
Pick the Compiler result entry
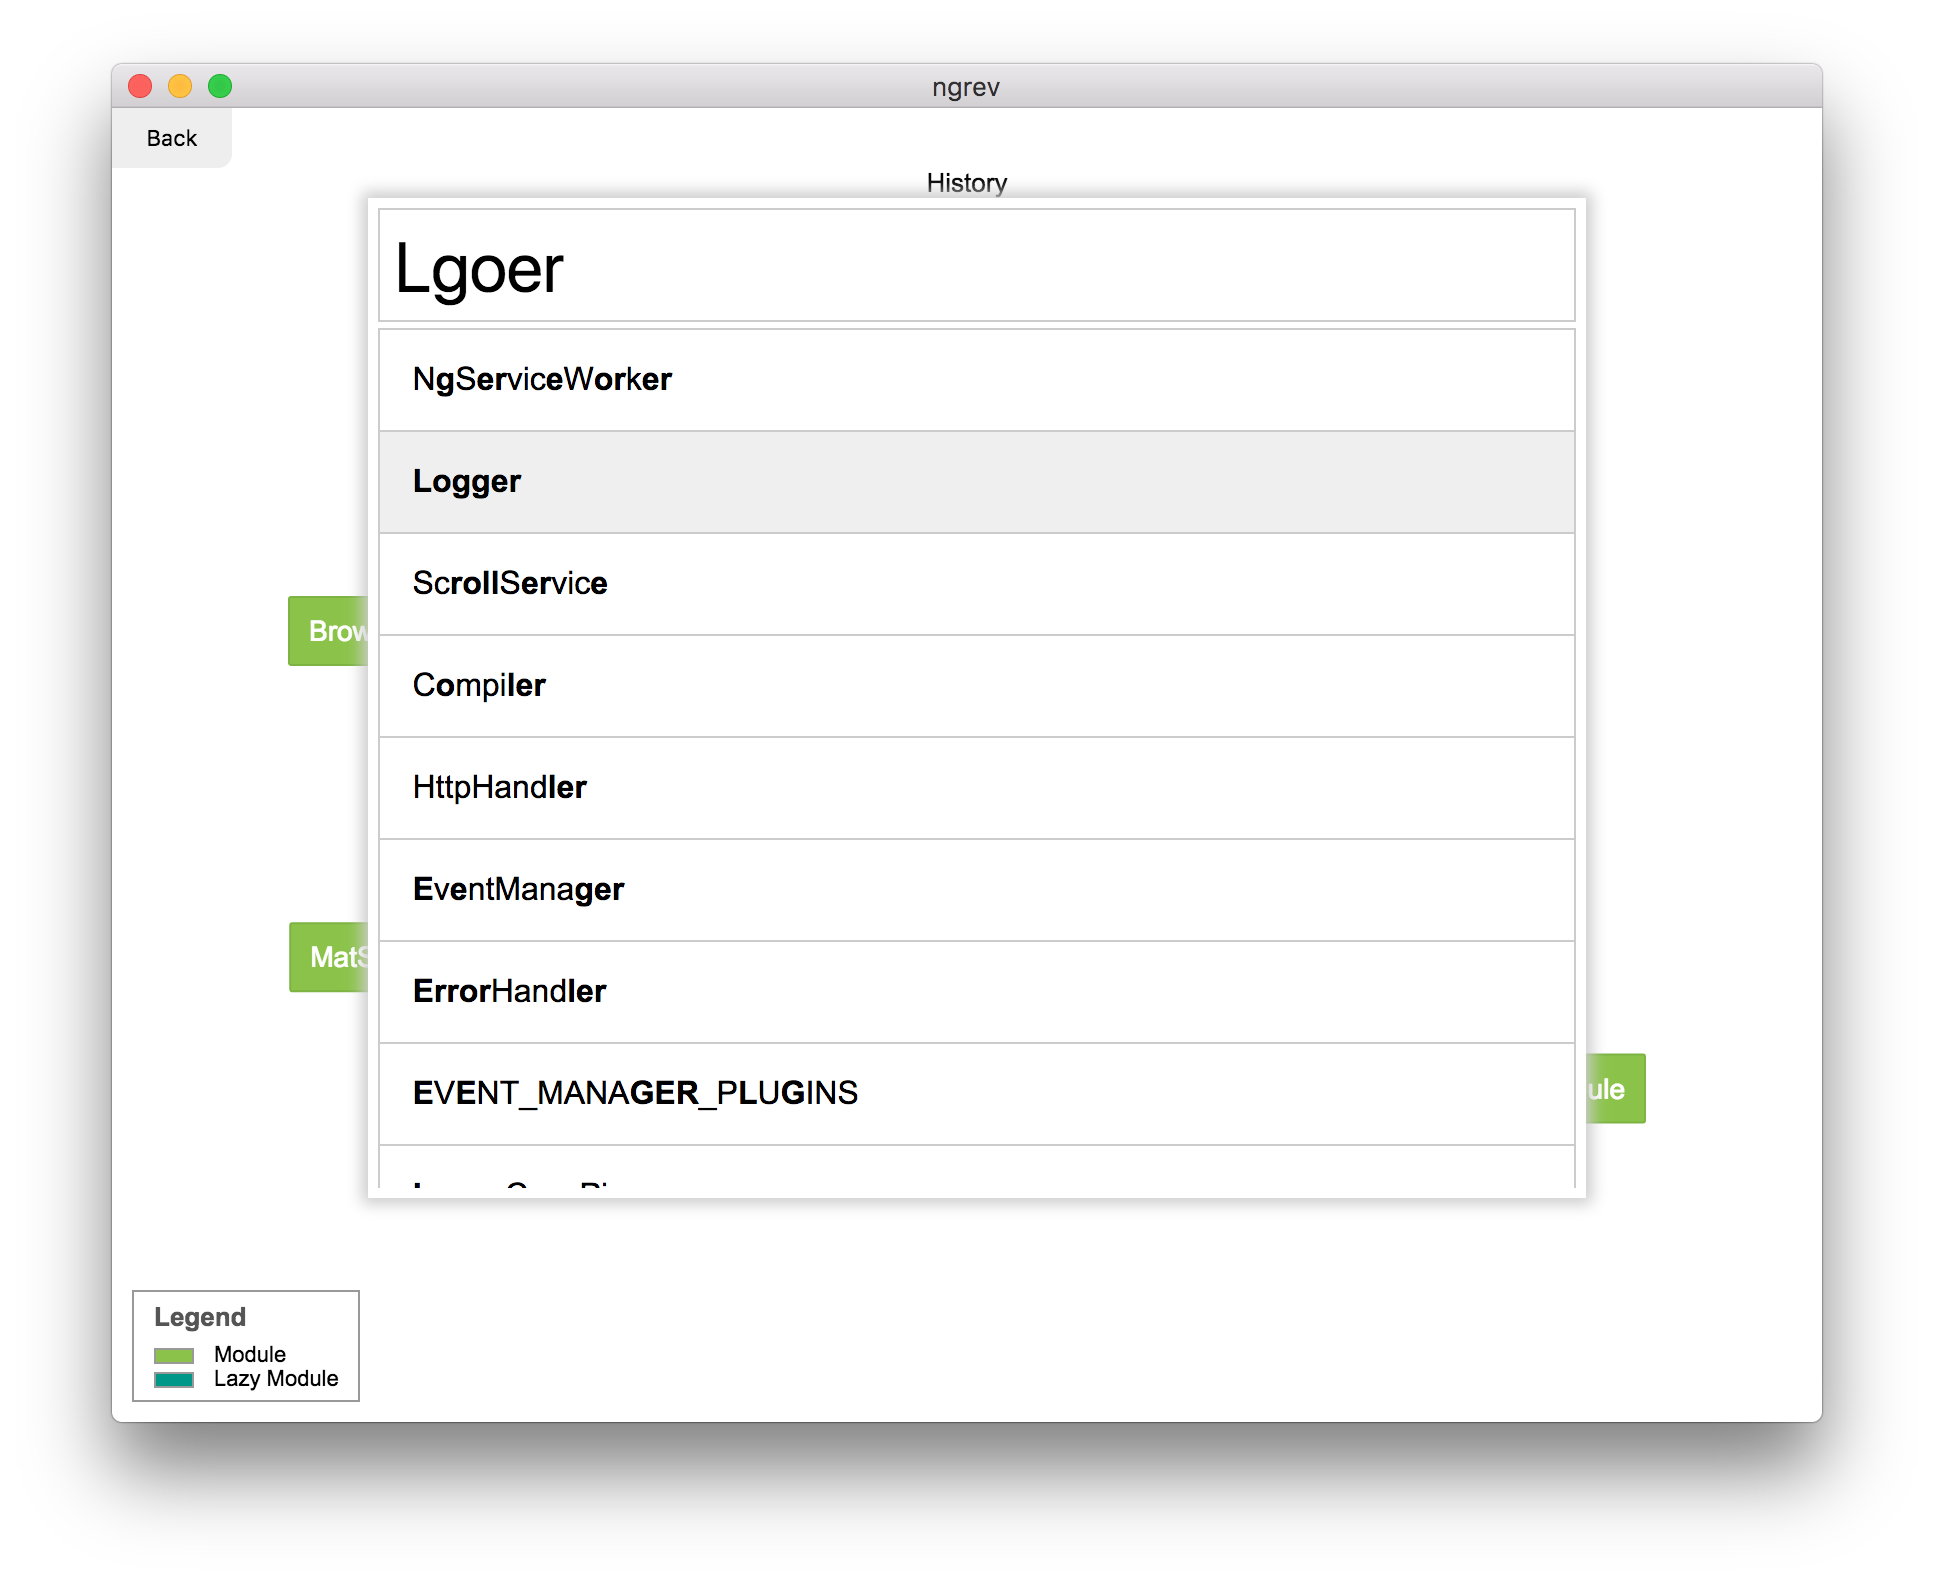tap(976, 686)
